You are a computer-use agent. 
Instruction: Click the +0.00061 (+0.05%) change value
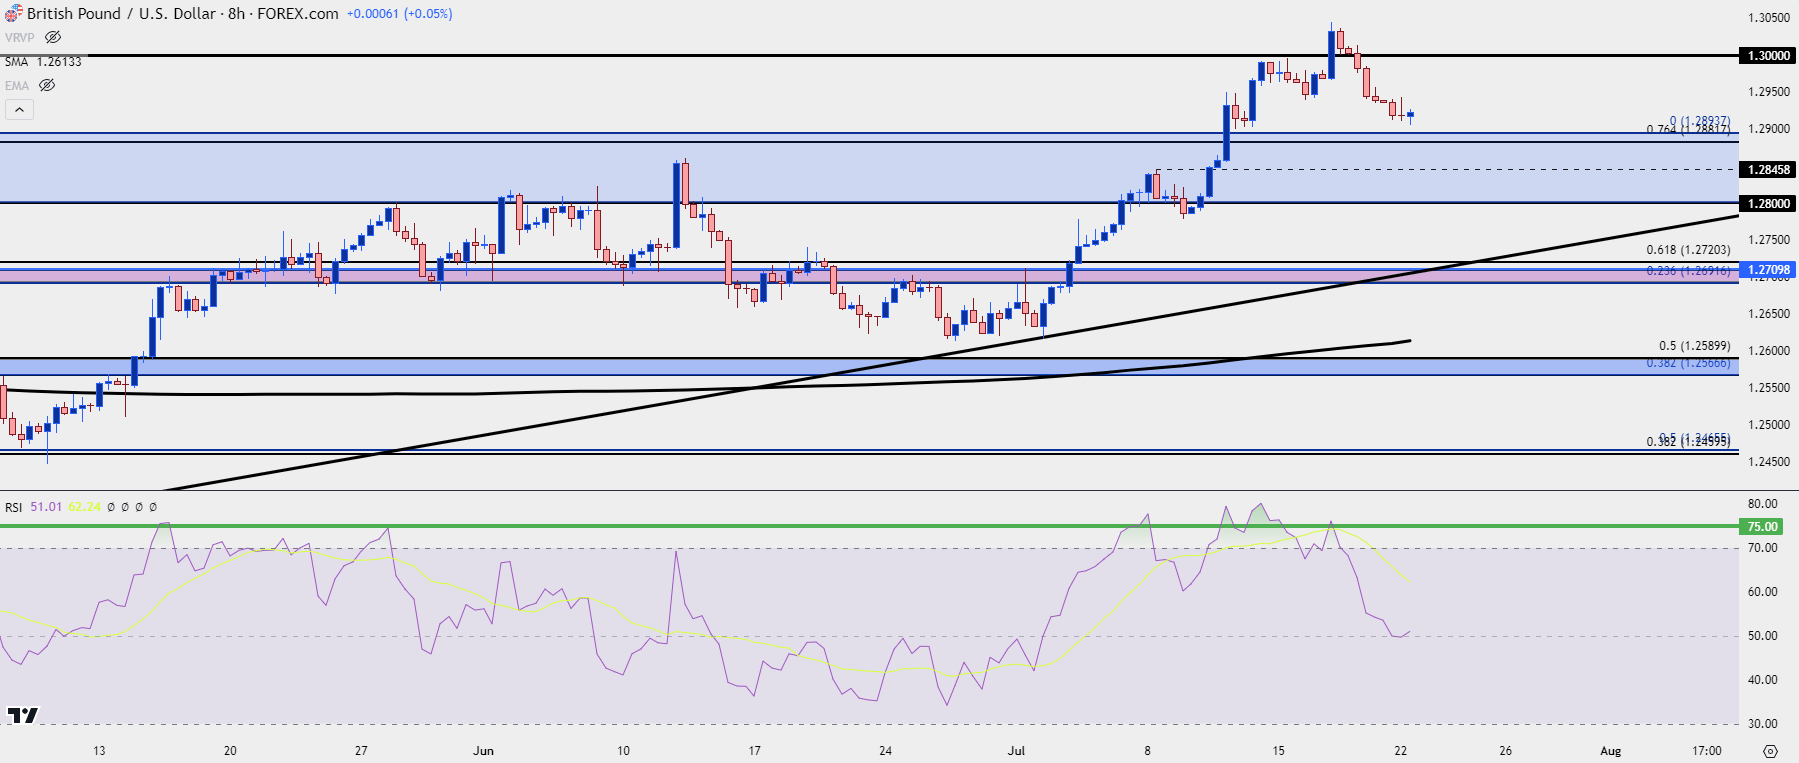click(399, 14)
